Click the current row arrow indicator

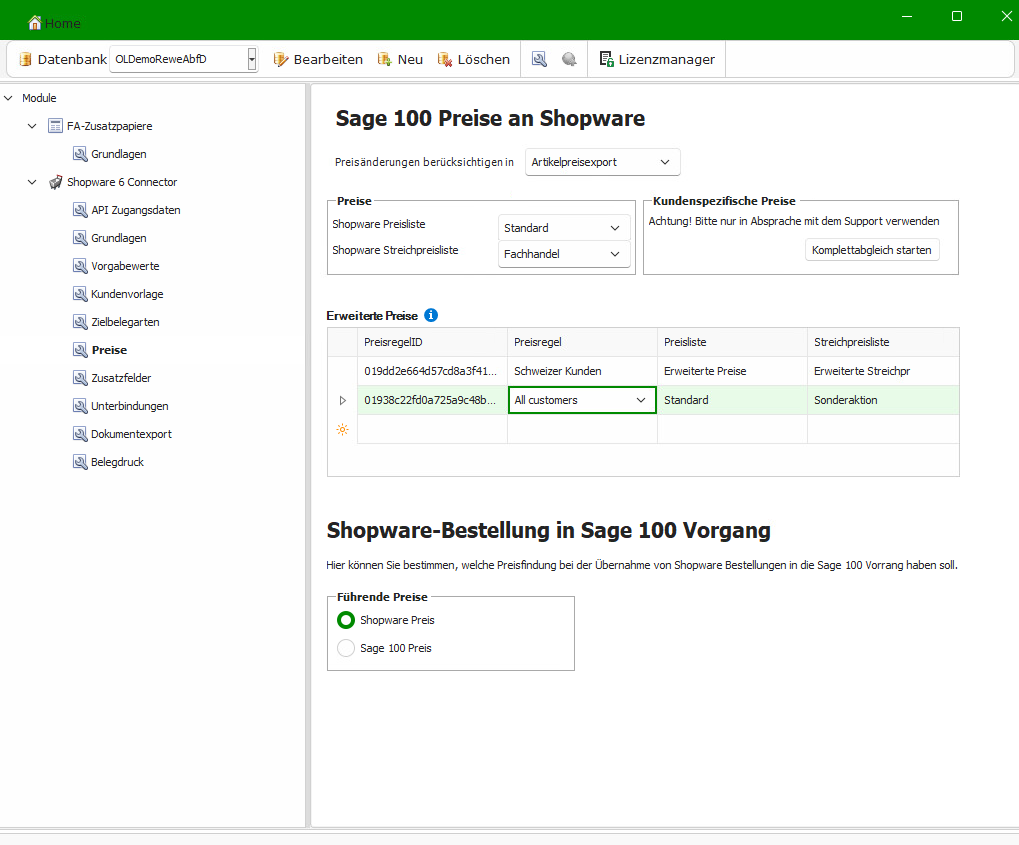(x=342, y=400)
